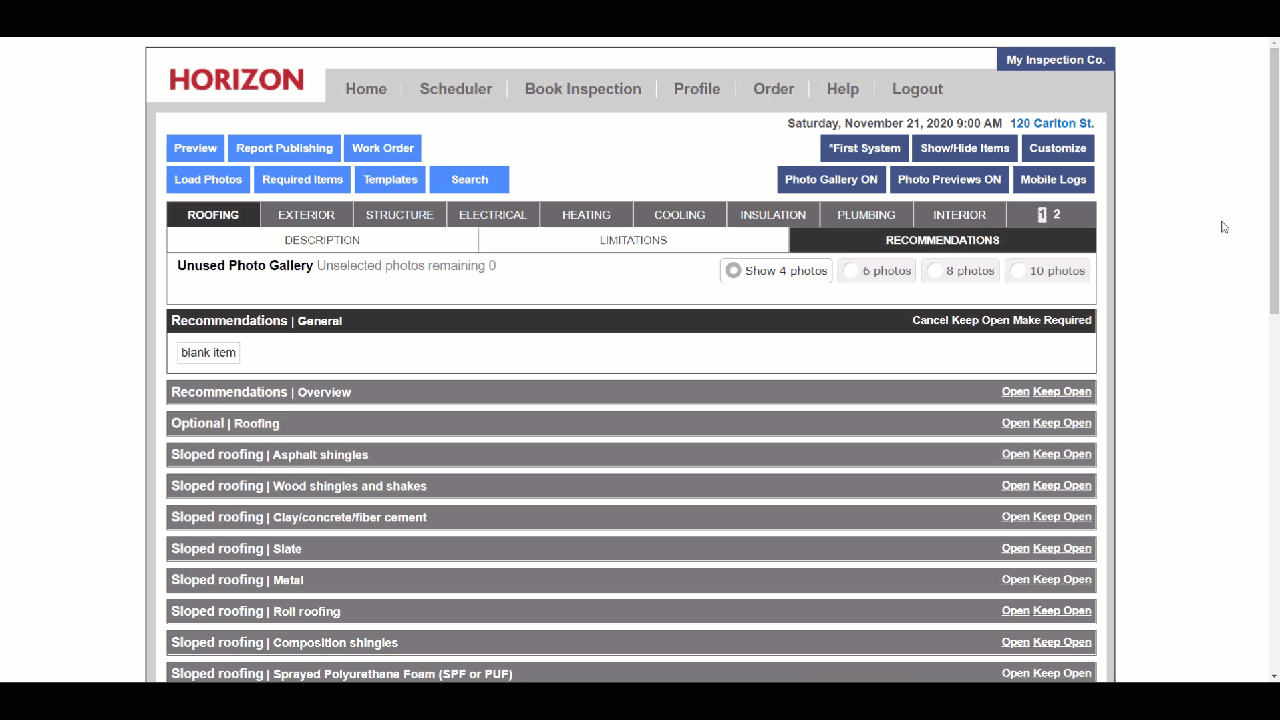1280x720 pixels.
Task: Select the 6 photos radio option
Action: (851, 271)
